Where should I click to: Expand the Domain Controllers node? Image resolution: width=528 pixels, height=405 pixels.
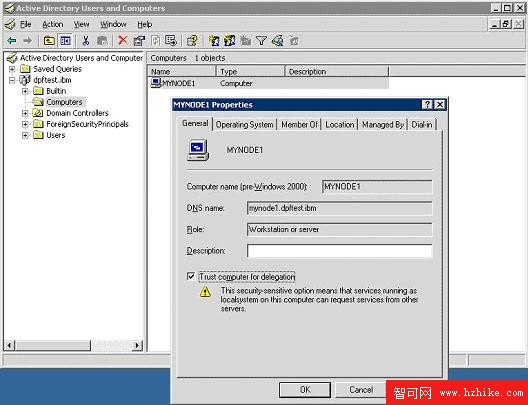(x=25, y=113)
